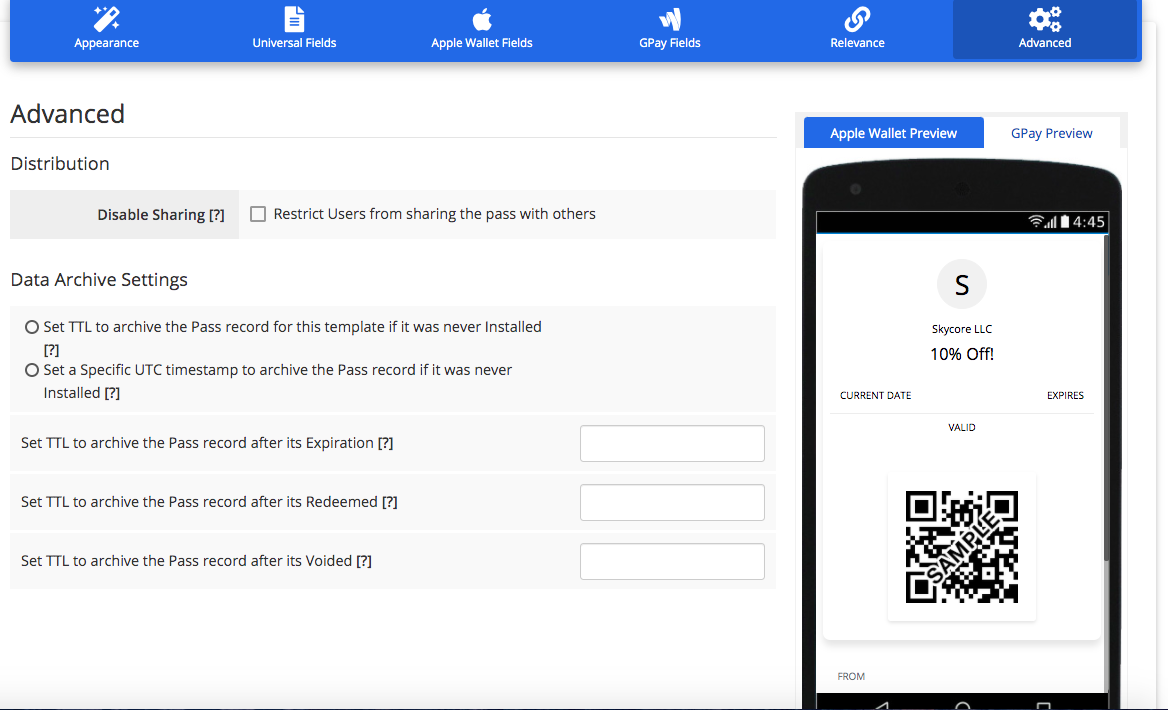The image size is (1168, 710).
Task: Click 'CURRENT DATE' label in preview
Action: tap(875, 396)
